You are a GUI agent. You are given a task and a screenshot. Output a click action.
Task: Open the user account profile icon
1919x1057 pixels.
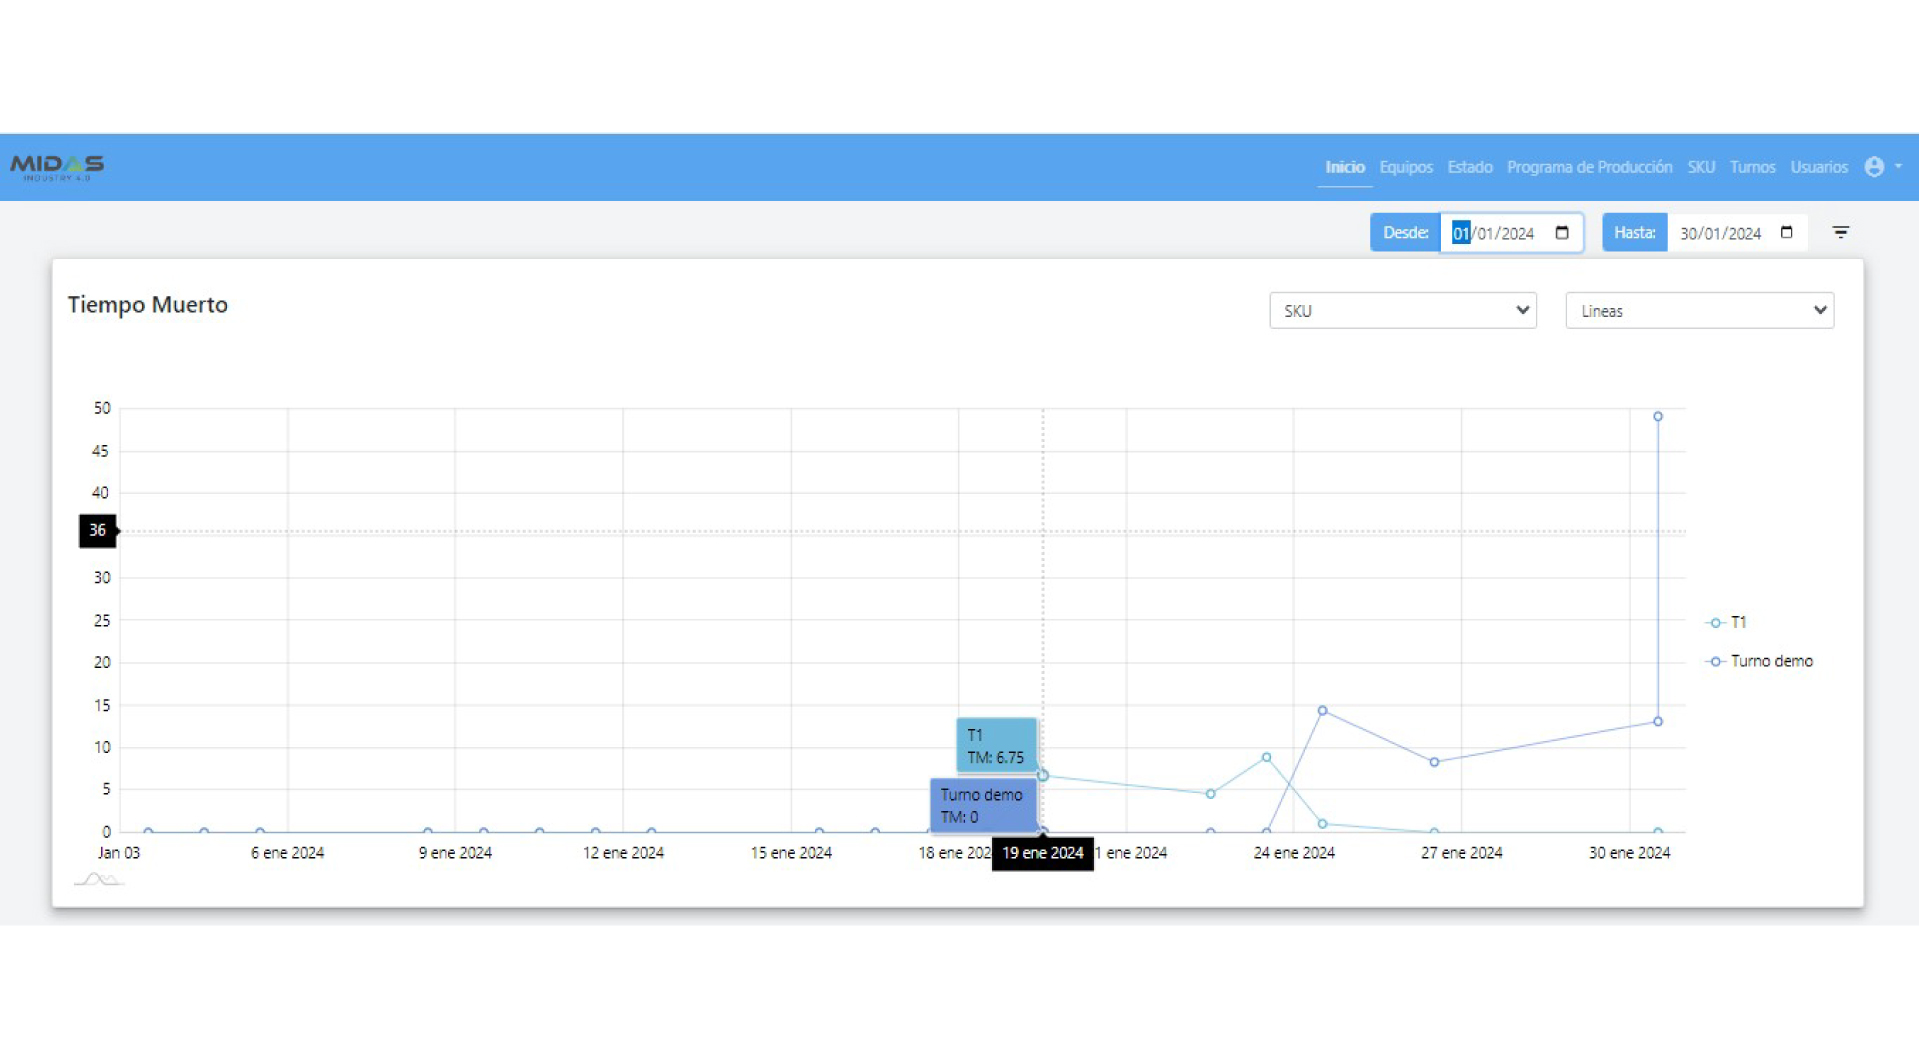point(1873,167)
